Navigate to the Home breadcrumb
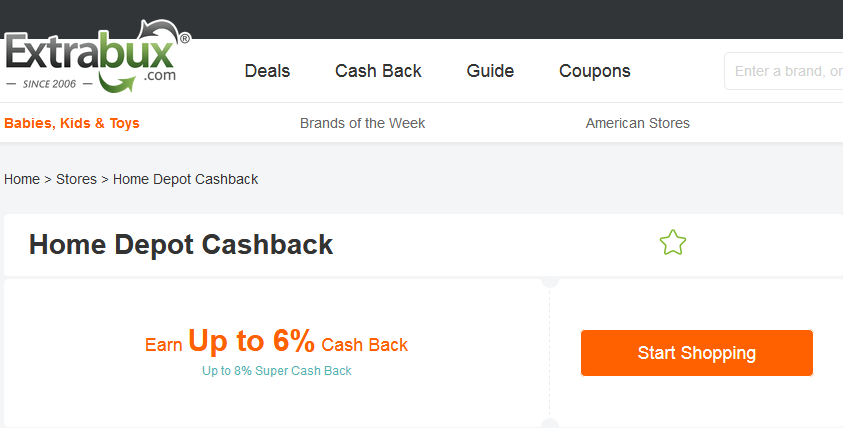The image size is (843, 428). pyautogui.click(x=22, y=179)
